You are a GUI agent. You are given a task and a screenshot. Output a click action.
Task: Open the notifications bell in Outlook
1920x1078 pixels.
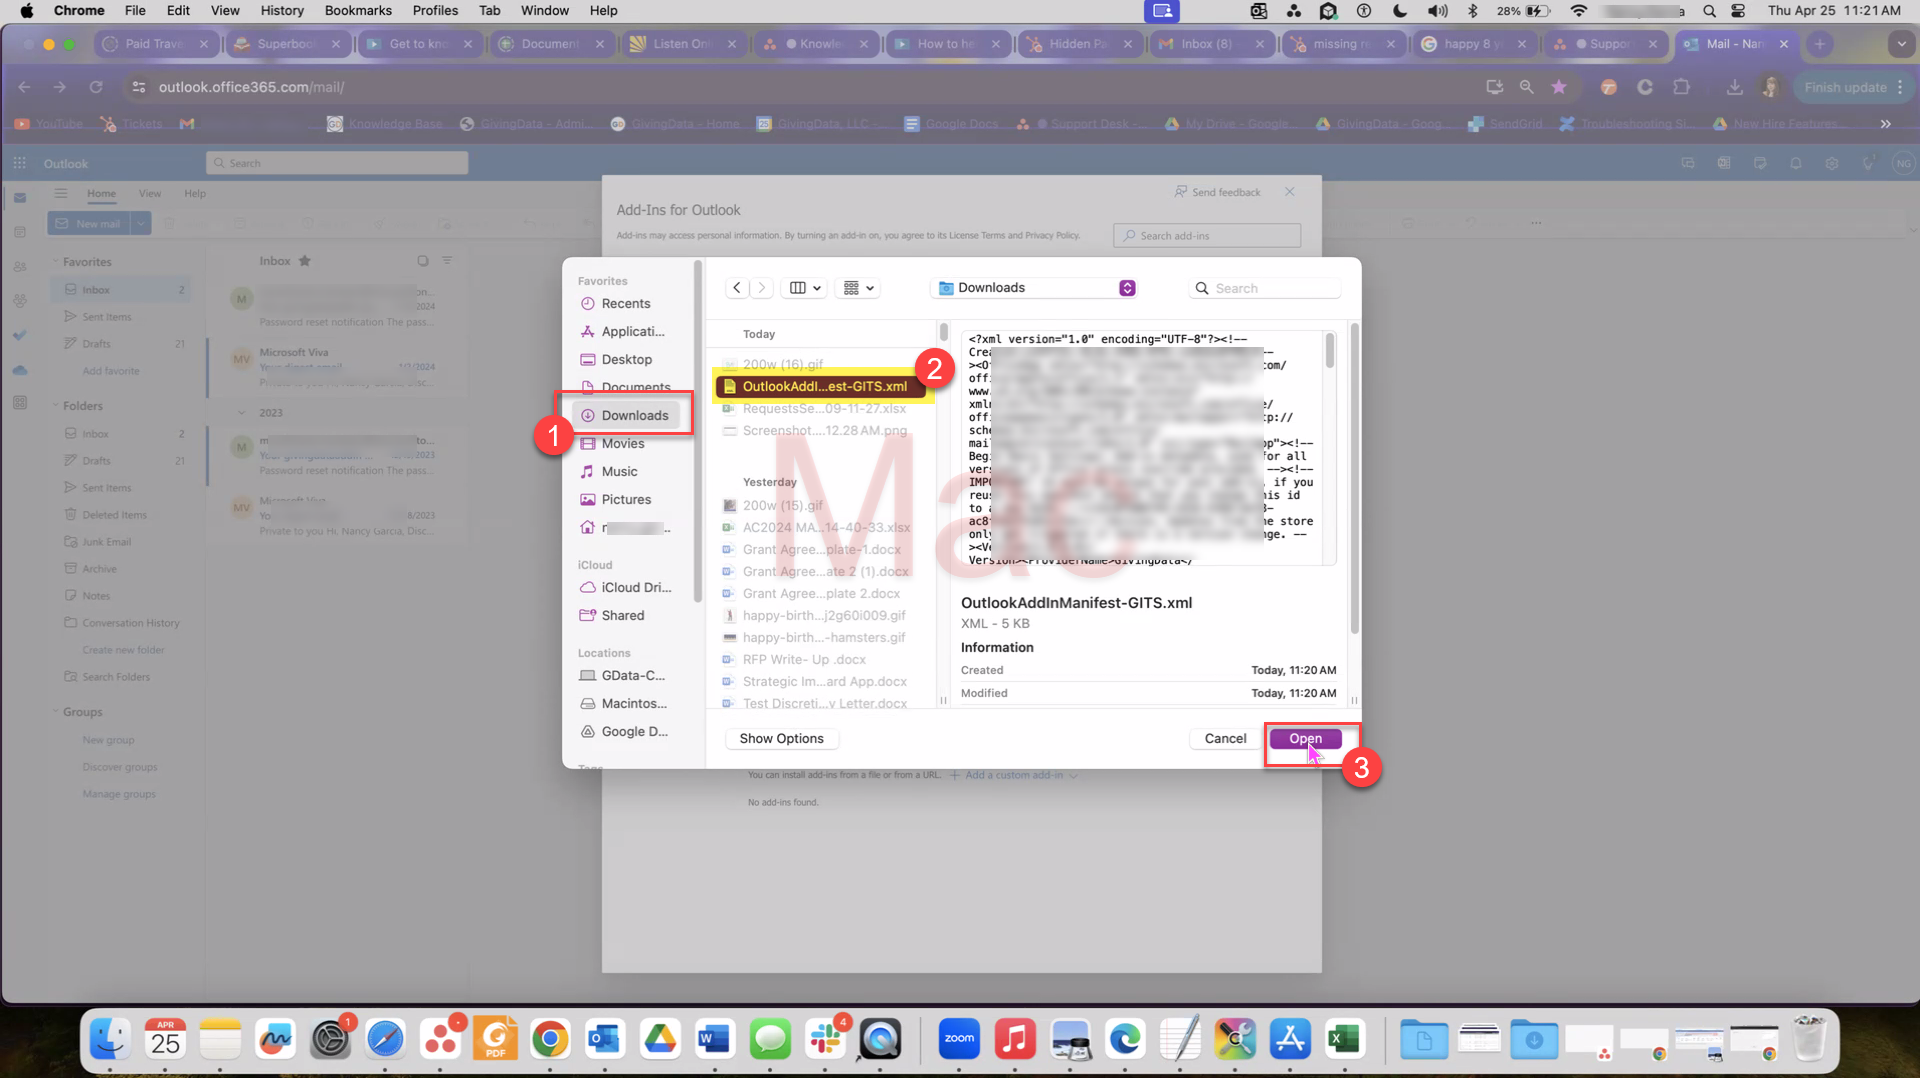coord(1796,163)
